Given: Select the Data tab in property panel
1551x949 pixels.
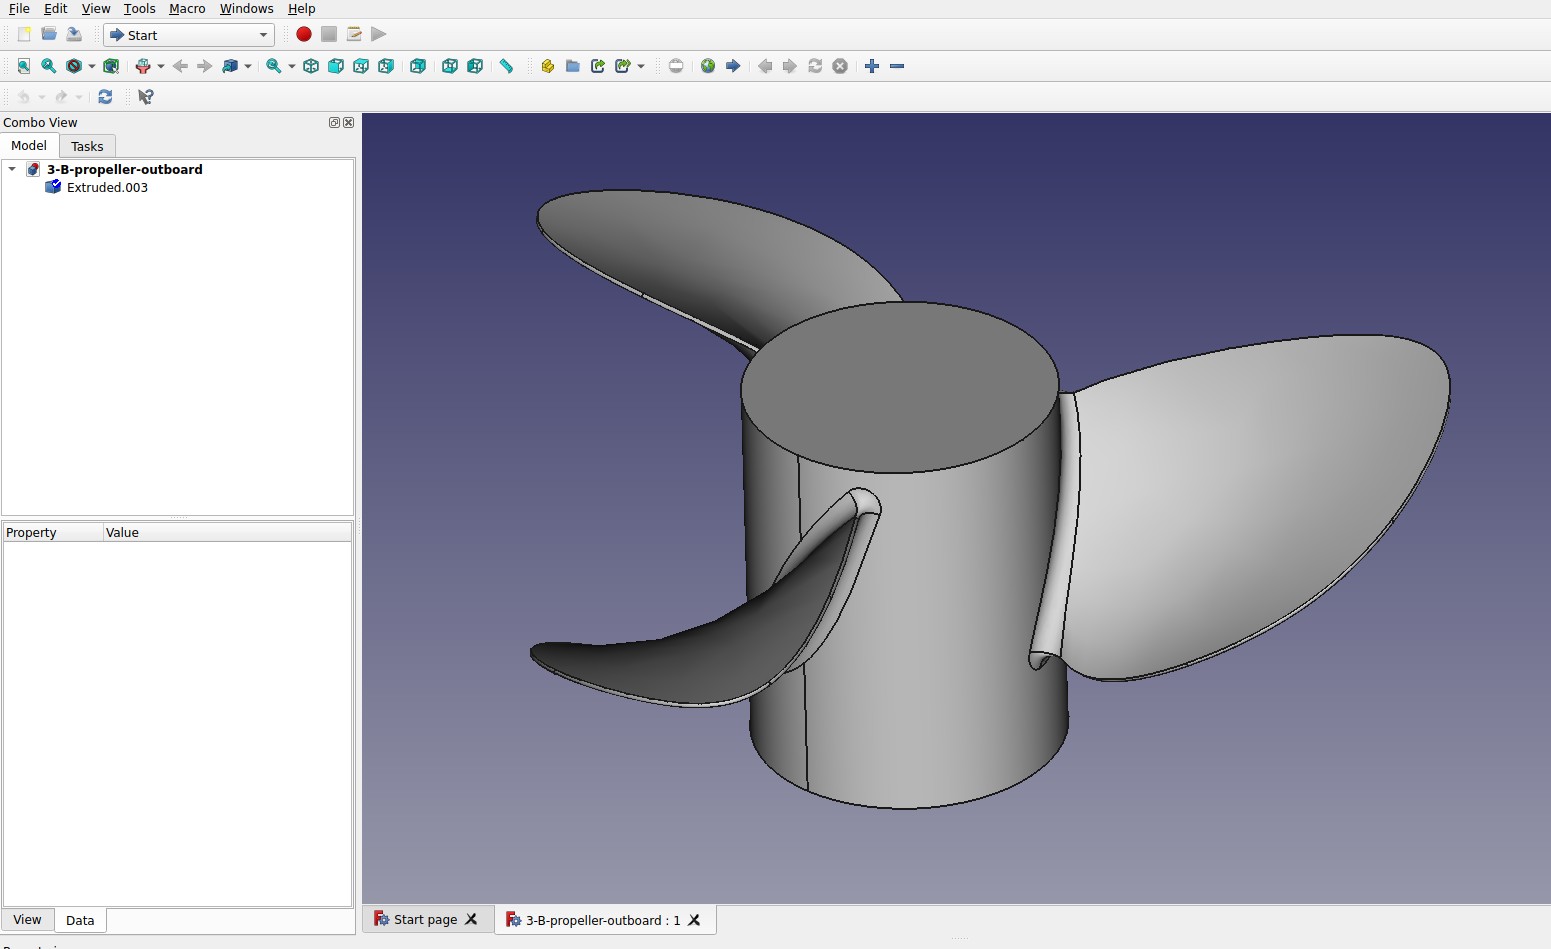Looking at the screenshot, I should [80, 920].
